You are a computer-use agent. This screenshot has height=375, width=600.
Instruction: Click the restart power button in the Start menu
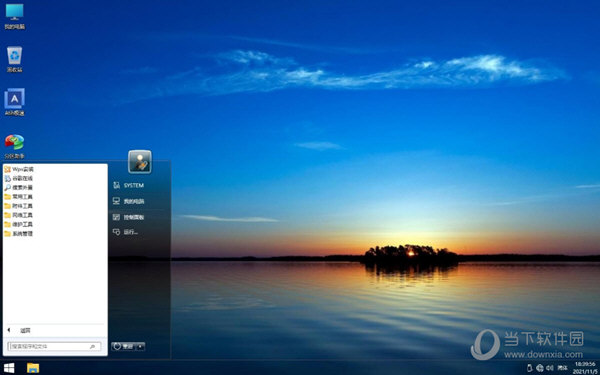pyautogui.click(x=124, y=346)
